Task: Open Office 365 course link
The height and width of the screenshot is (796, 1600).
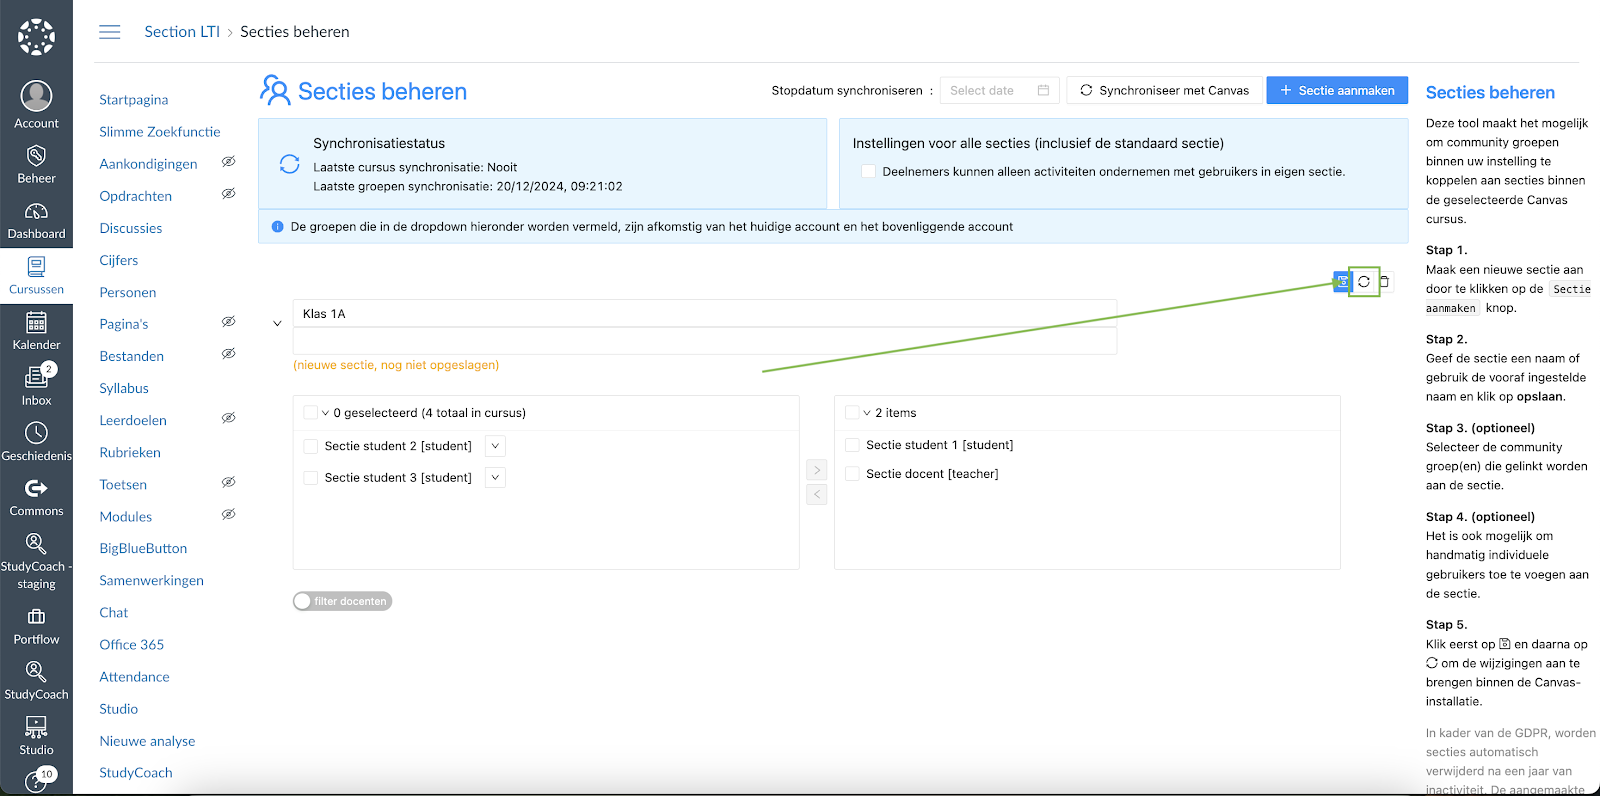Action: point(132,645)
